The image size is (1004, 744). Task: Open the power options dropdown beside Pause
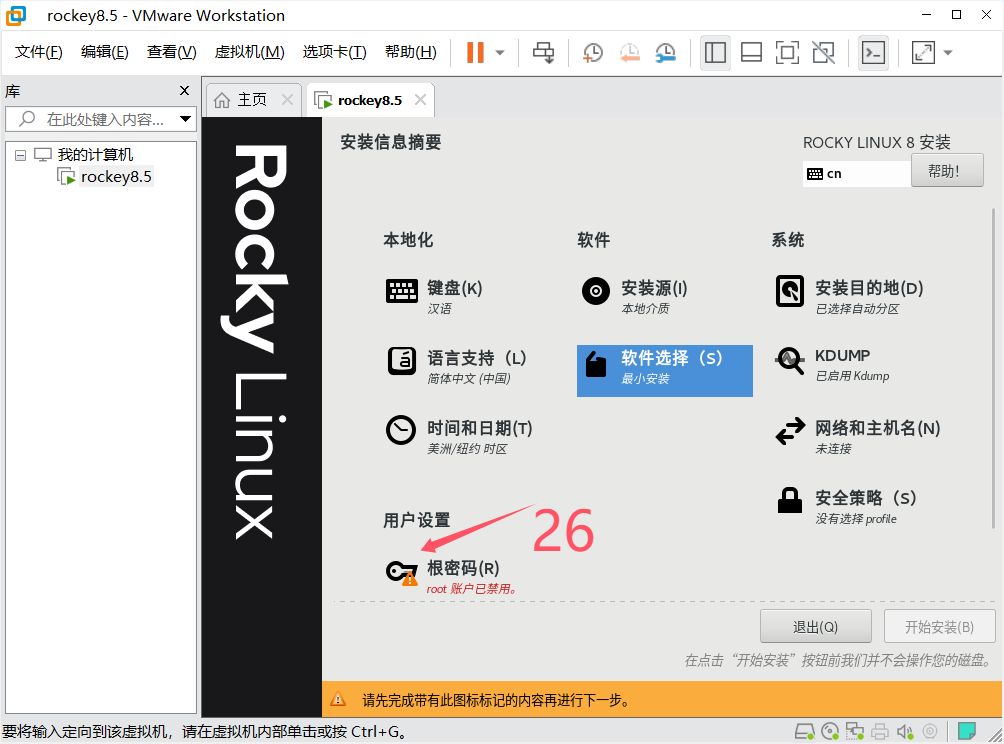coord(500,53)
